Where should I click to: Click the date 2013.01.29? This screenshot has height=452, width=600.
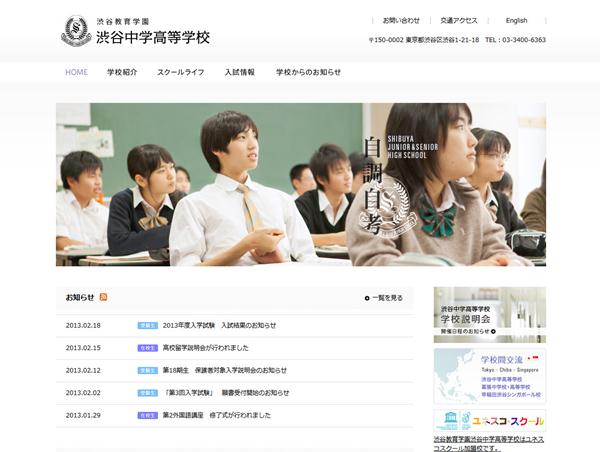click(x=83, y=415)
